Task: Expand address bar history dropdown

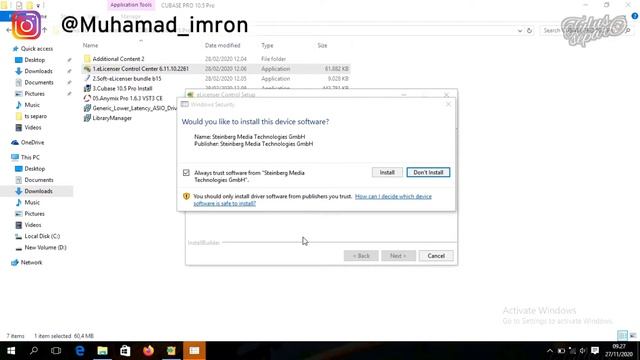Action: (520, 31)
